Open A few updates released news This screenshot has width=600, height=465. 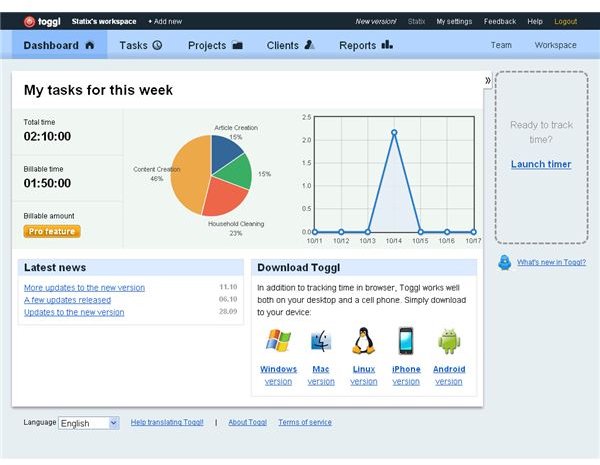[67, 300]
